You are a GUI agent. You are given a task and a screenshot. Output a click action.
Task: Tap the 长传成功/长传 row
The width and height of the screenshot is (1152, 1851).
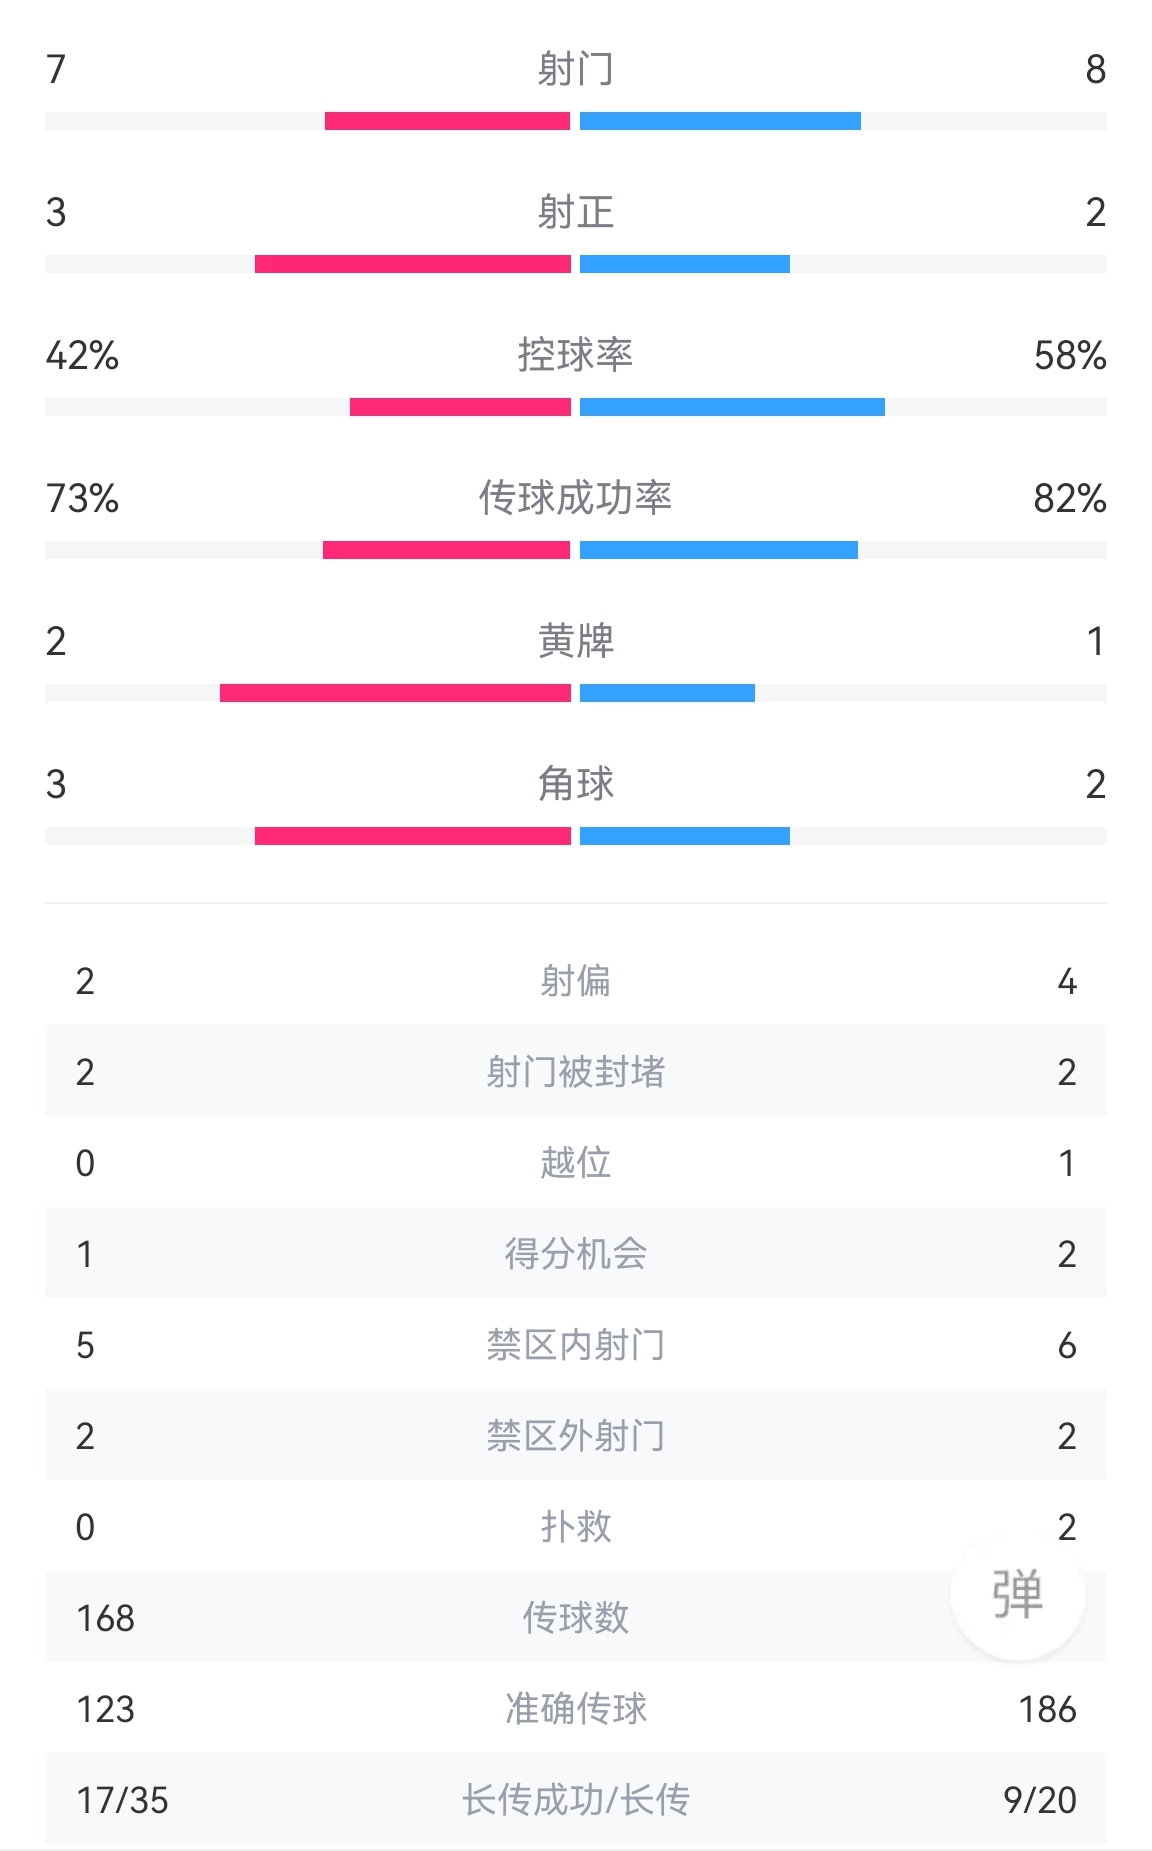pos(576,1800)
